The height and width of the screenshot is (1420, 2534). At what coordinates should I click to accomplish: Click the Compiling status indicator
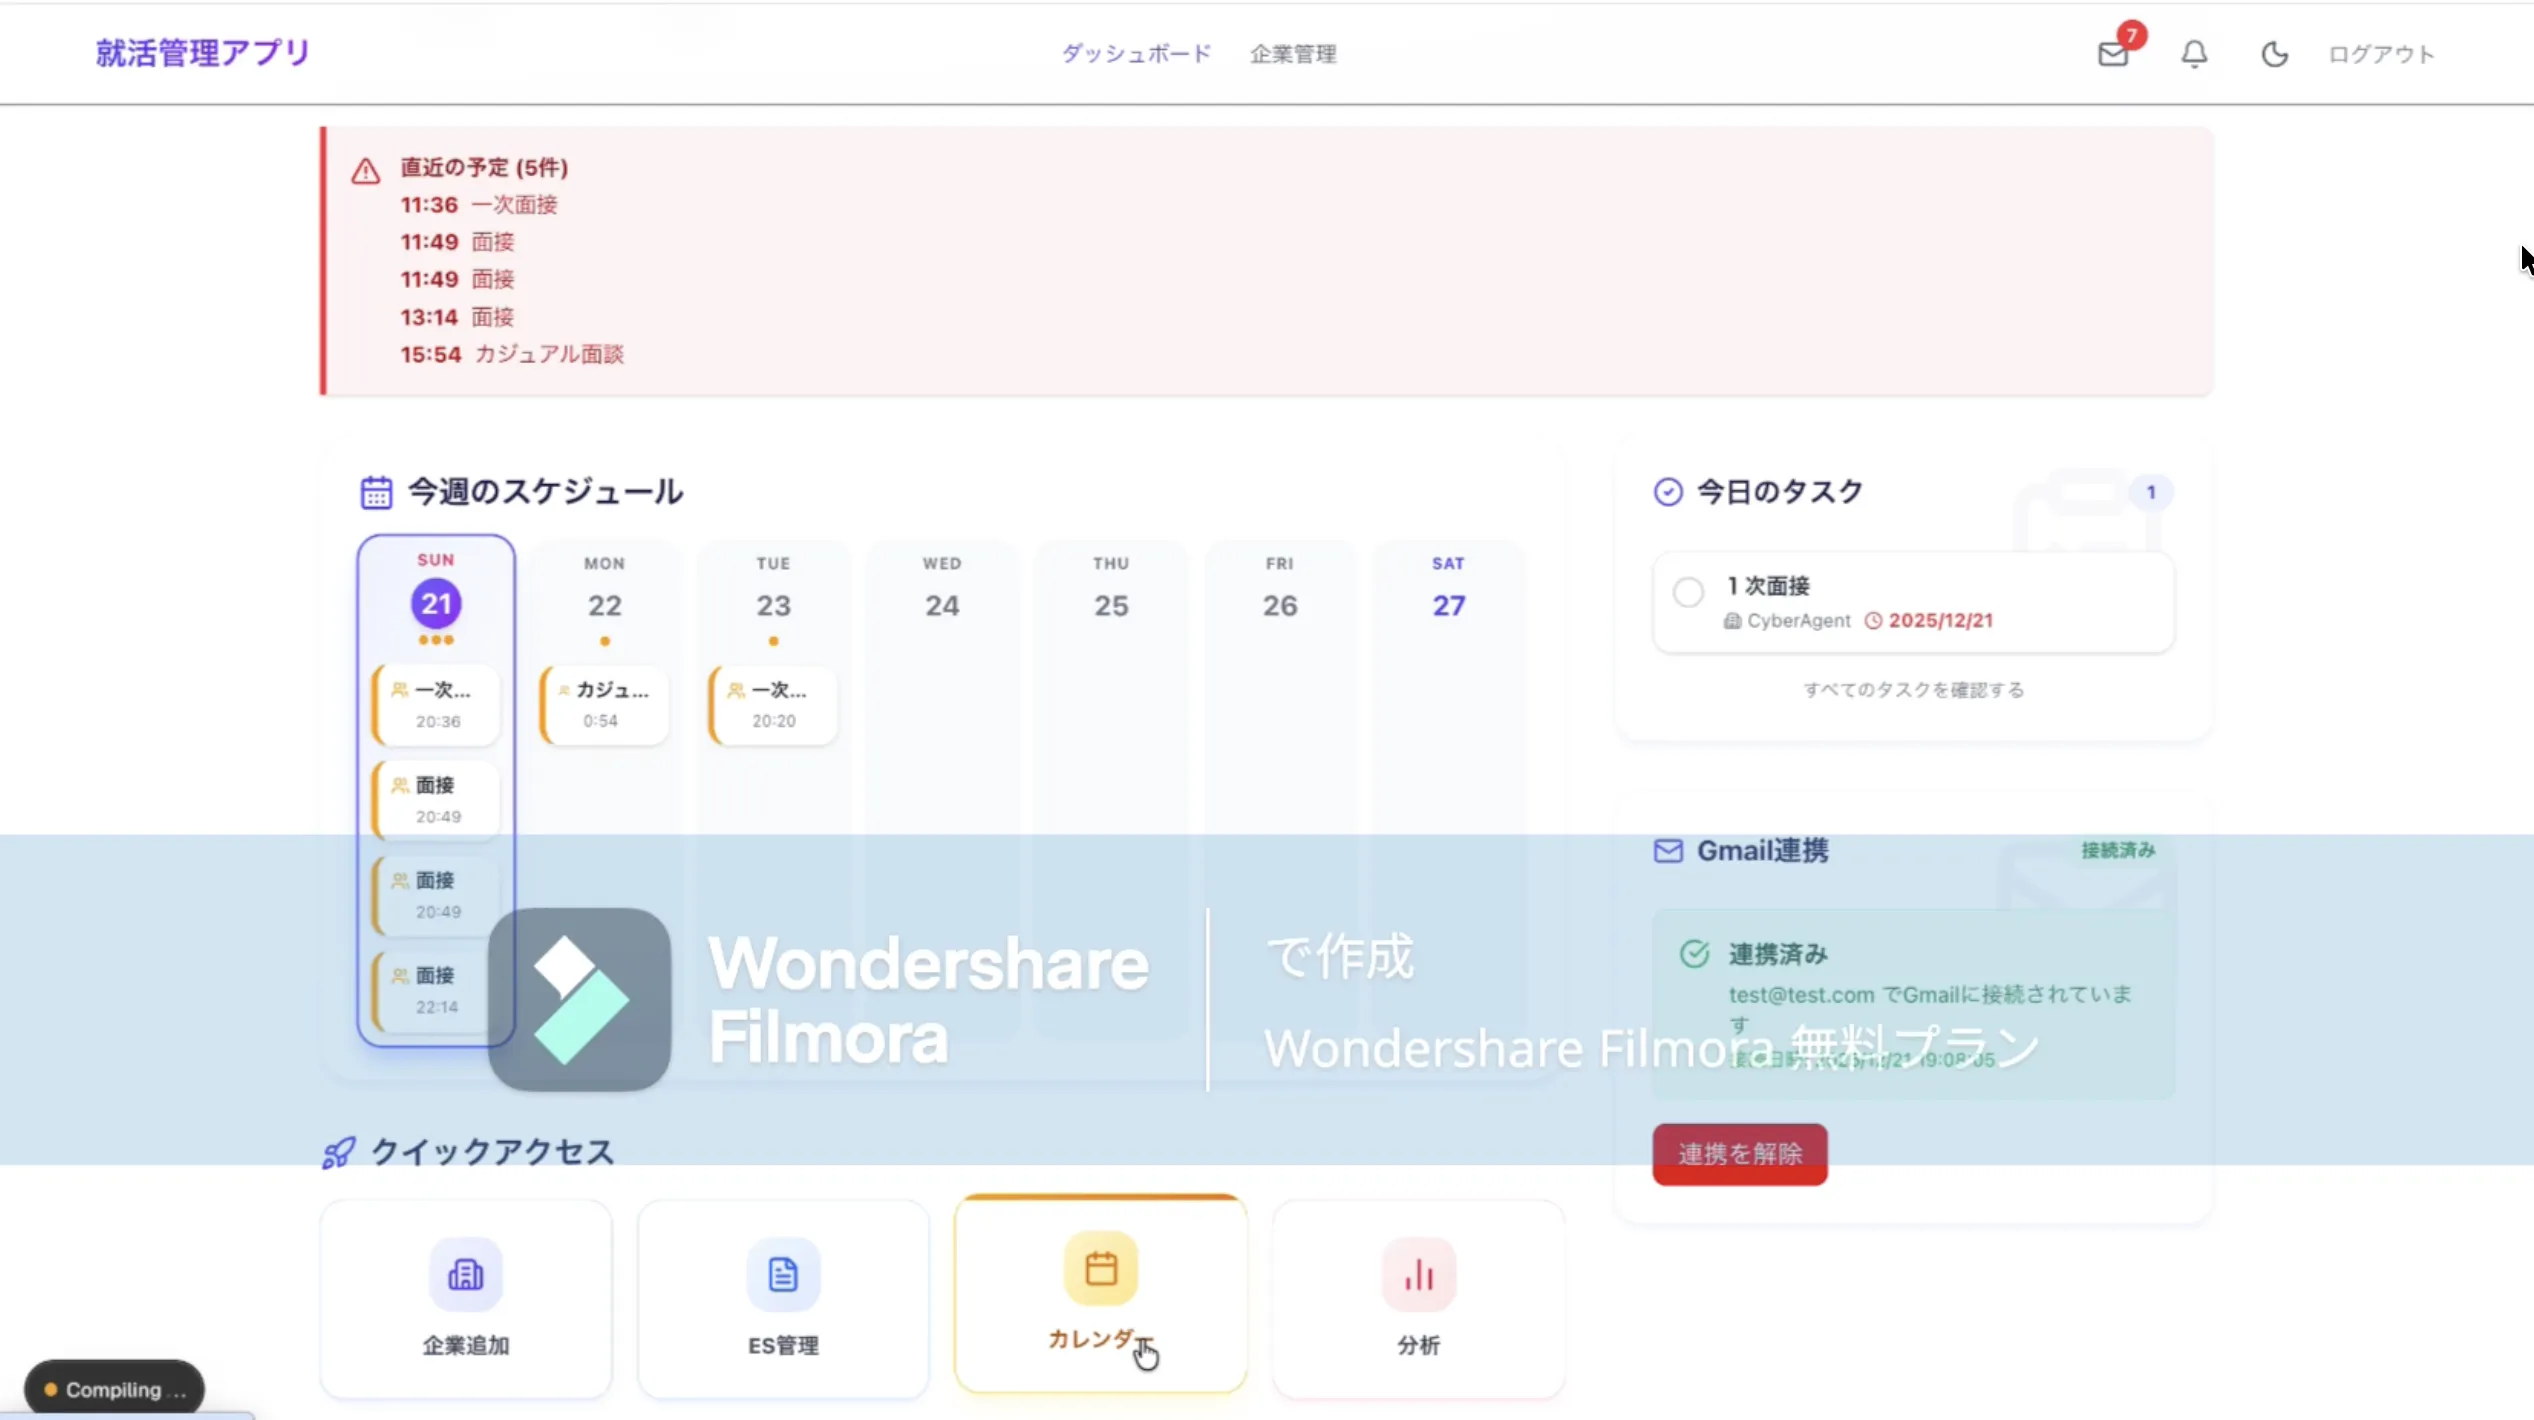pyautogui.click(x=115, y=1389)
